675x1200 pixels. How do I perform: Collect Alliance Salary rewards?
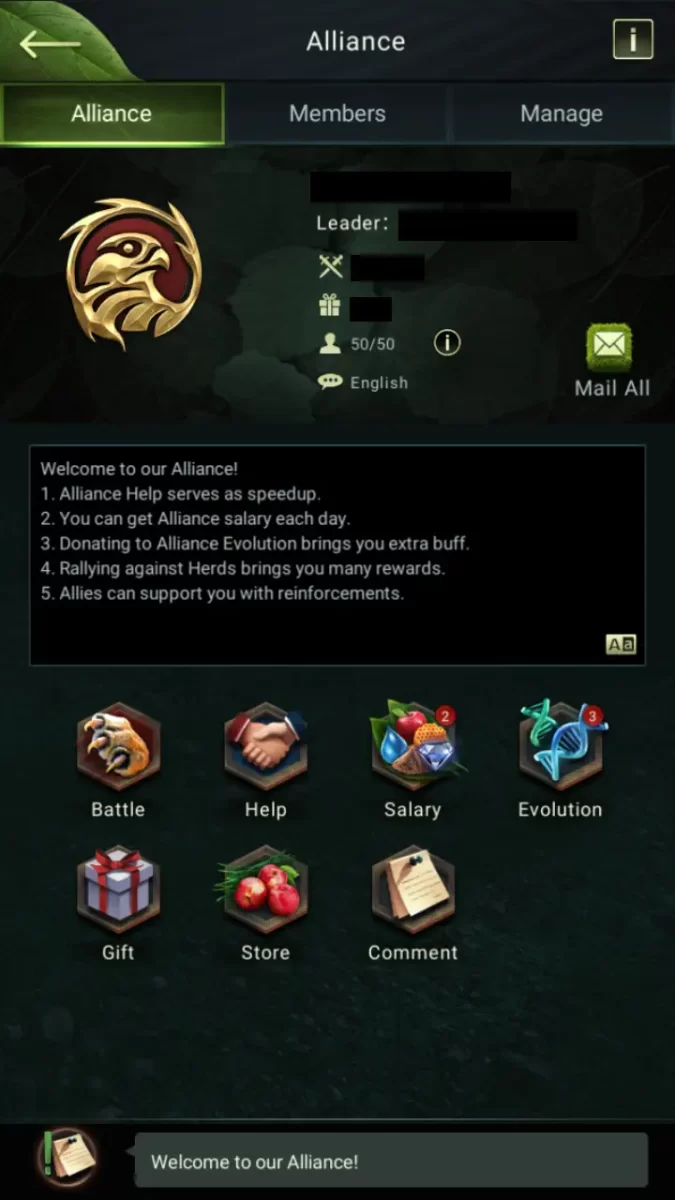(x=413, y=745)
